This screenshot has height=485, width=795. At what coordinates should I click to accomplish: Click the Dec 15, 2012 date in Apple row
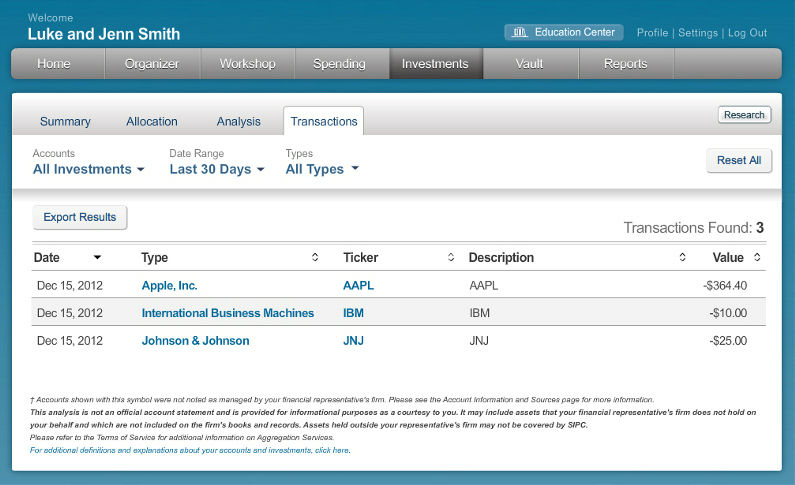point(70,285)
